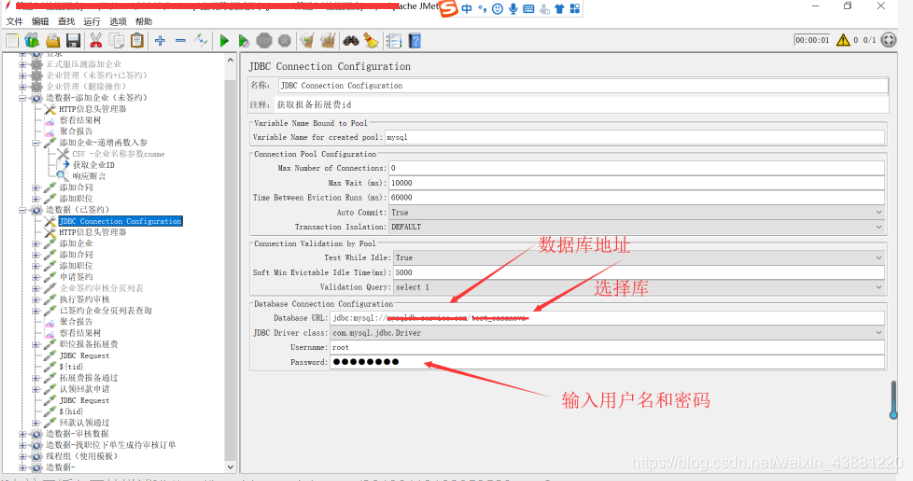Expand the 申请签约 tree node

(x=36, y=277)
